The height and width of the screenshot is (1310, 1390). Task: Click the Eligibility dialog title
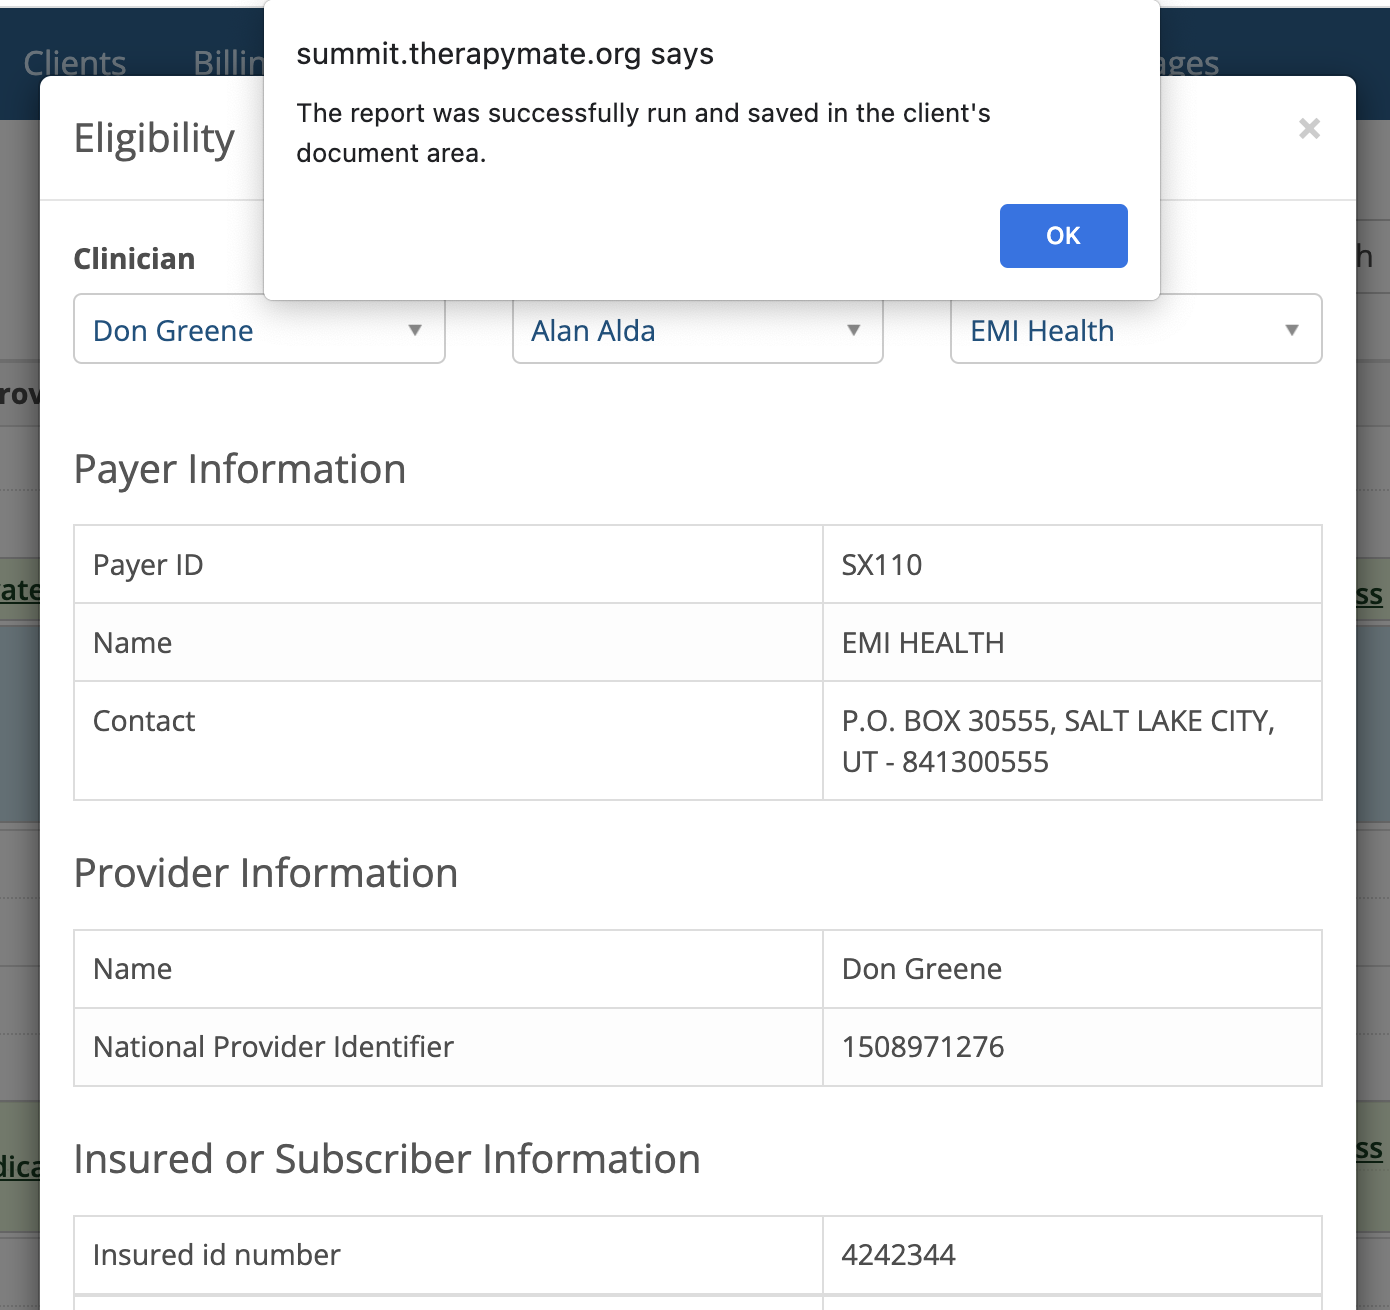coord(153,138)
